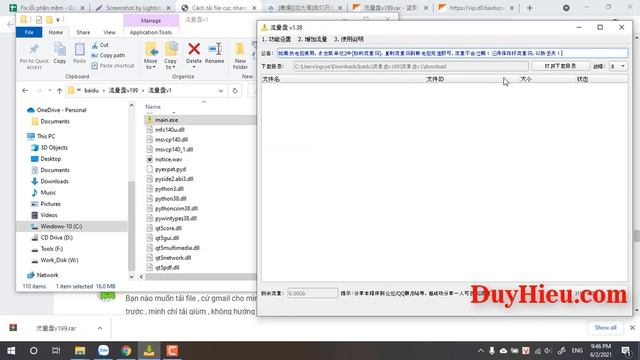
Task: Click baidu in the breadcrumb path
Action: (x=91, y=91)
